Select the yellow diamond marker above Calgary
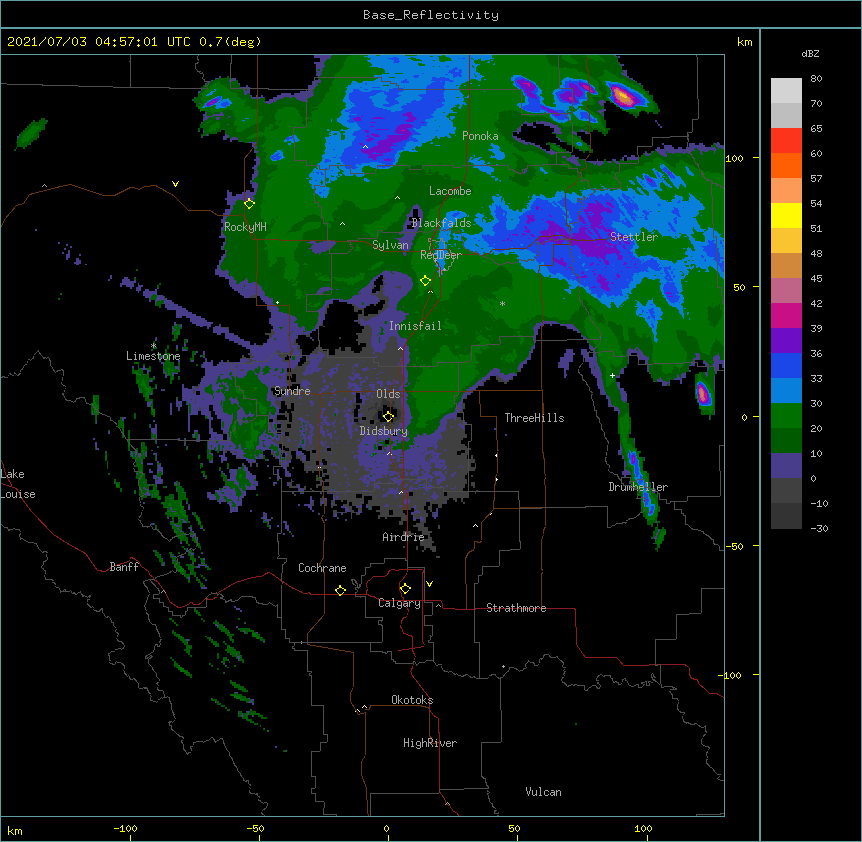Screen dimensions: 862x842 pyautogui.click(x=405, y=589)
